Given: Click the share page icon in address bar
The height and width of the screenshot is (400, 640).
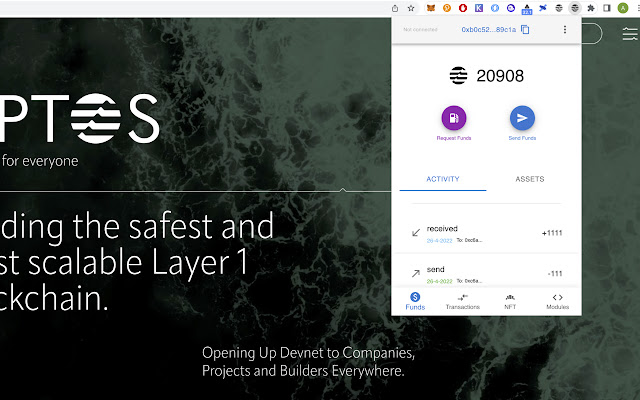Looking at the screenshot, I should (395, 8).
